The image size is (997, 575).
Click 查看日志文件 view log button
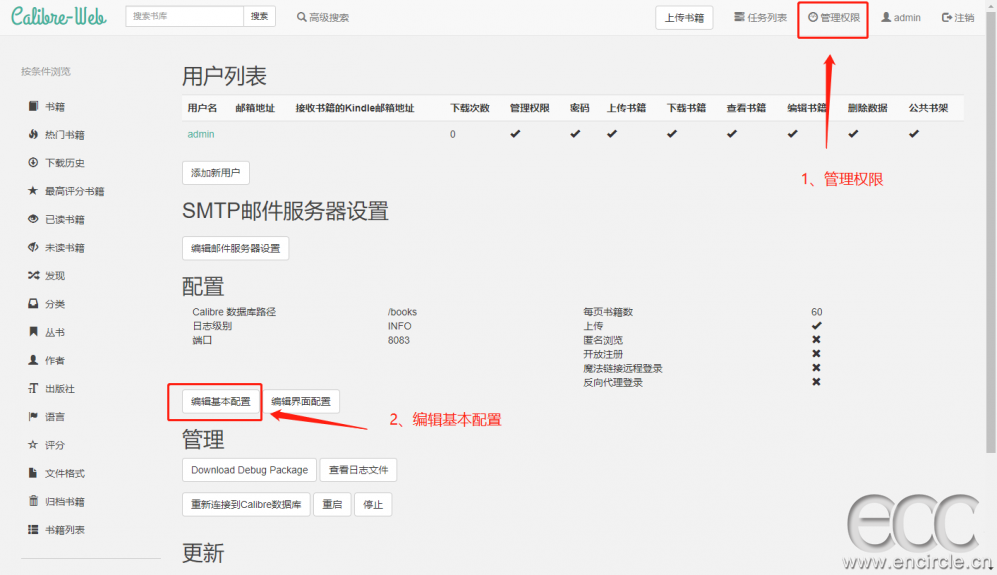coord(359,470)
